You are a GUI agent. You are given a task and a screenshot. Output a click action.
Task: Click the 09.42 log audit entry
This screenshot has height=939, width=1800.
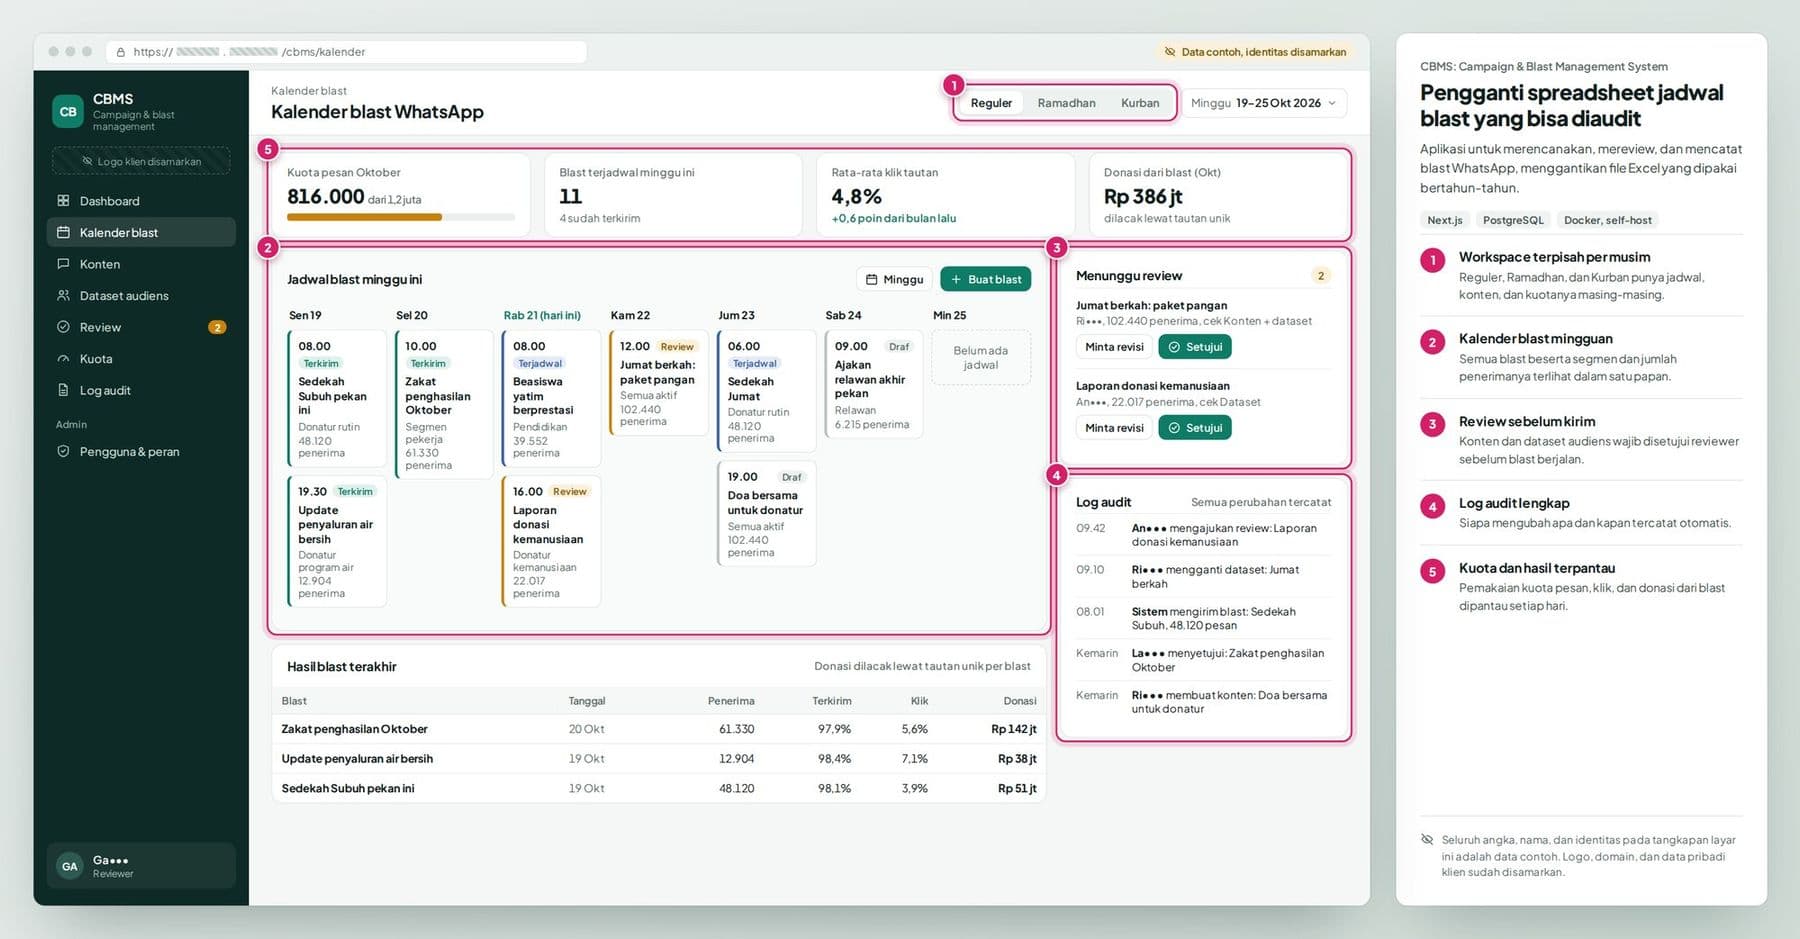(x=1203, y=535)
